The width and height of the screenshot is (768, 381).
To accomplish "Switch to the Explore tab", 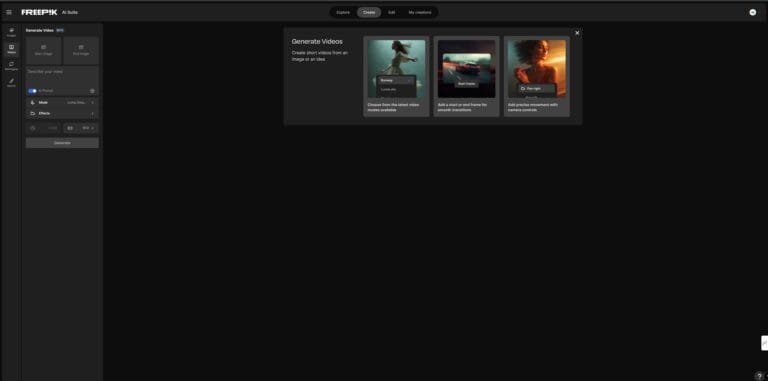I will click(x=343, y=12).
